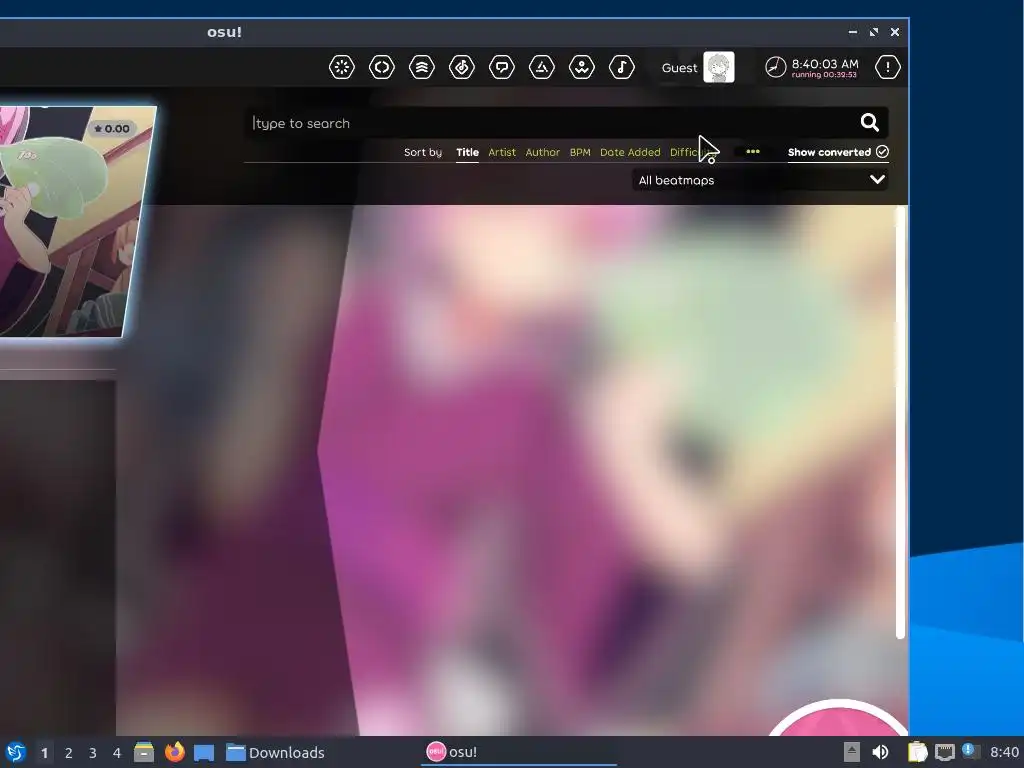Image resolution: width=1024 pixels, height=768 pixels.
Task: Select the beatmap thumbnail with 0.00 stars
Action: pos(72,221)
